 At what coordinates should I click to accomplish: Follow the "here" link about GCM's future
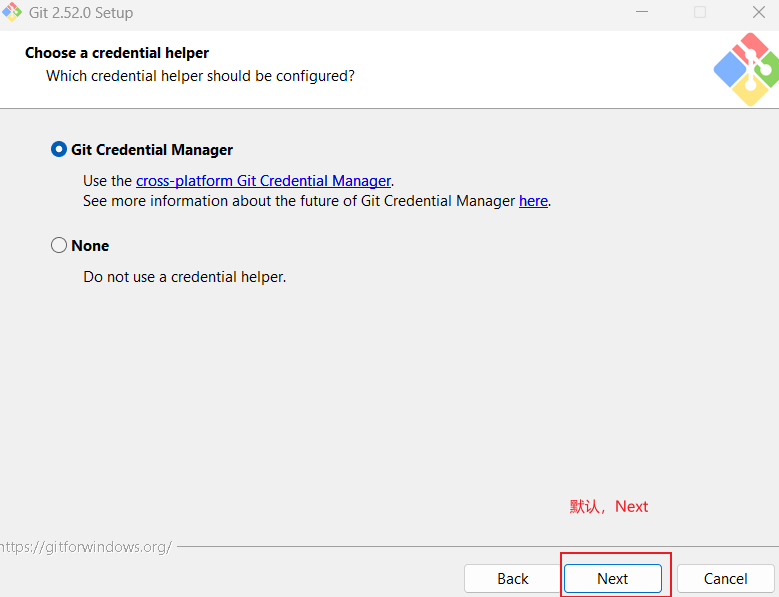point(533,201)
